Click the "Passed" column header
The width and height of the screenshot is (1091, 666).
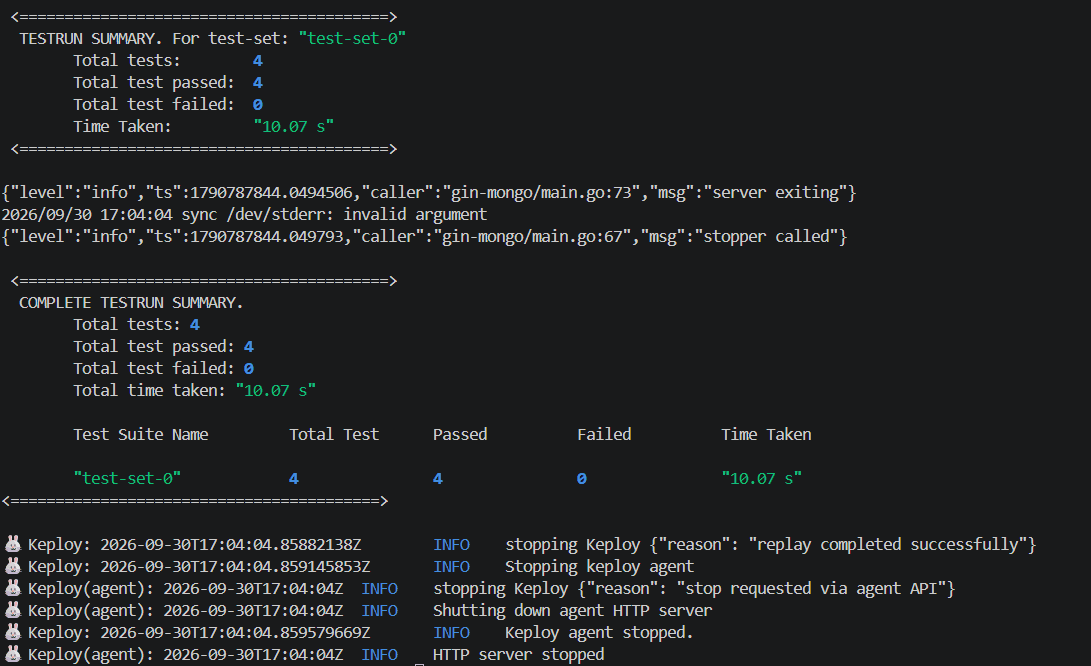[460, 434]
